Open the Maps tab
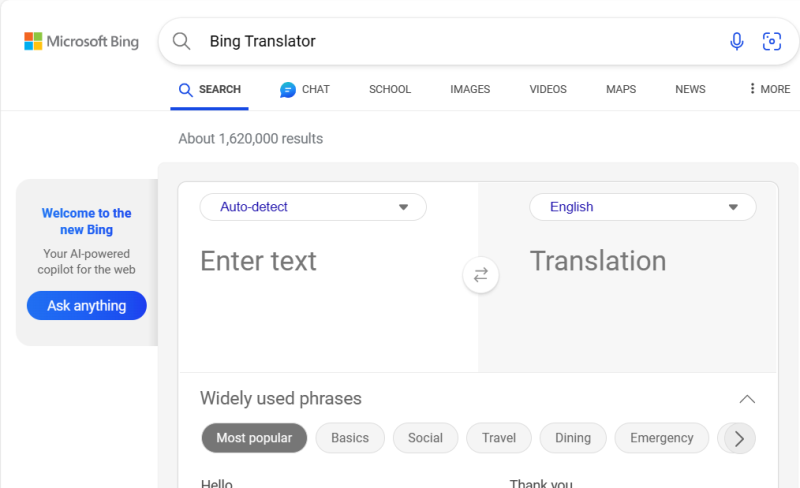The image size is (800, 488). point(621,89)
